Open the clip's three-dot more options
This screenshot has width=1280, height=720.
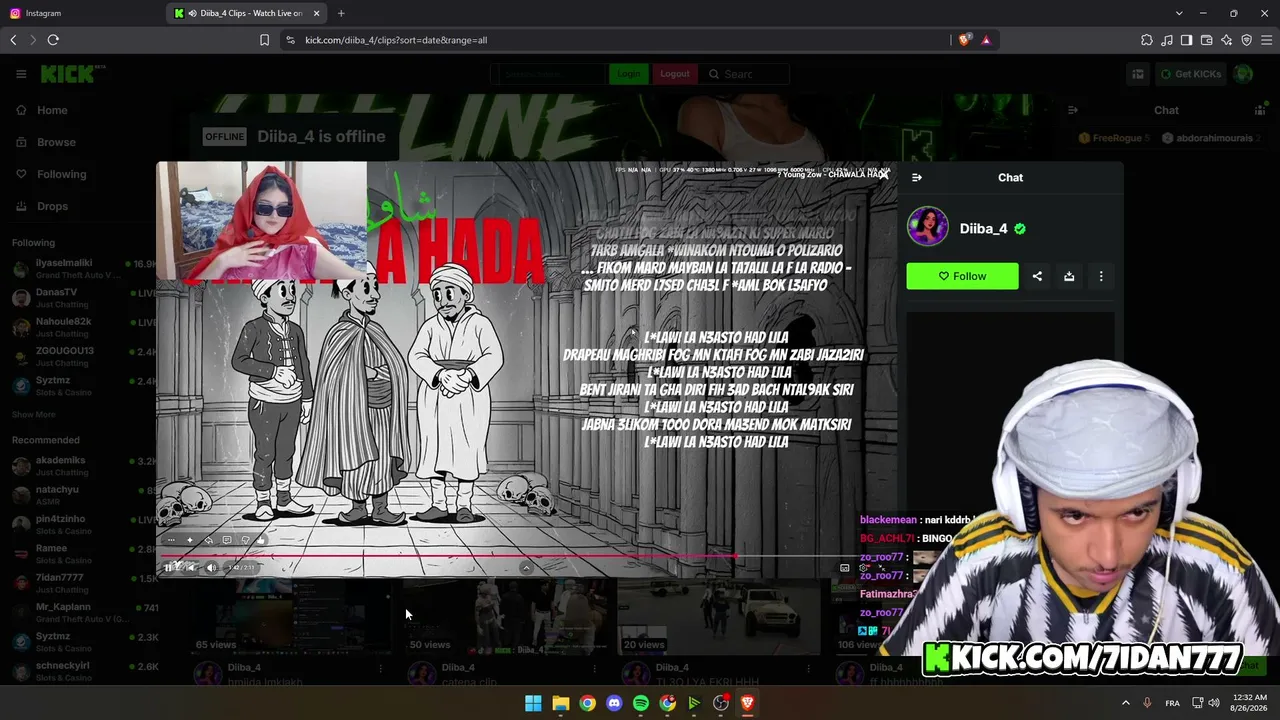pos(1101,276)
